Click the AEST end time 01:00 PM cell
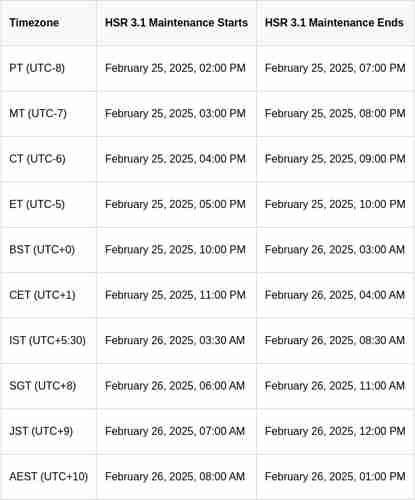This screenshot has width=415, height=500. coord(335,476)
